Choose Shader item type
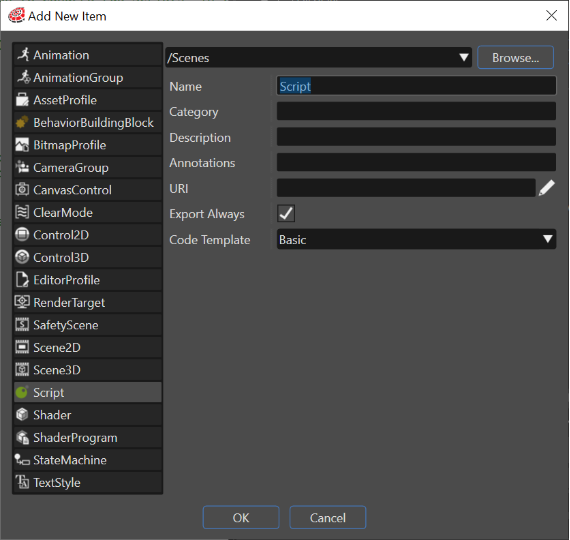The width and height of the screenshot is (570, 540). coord(88,415)
